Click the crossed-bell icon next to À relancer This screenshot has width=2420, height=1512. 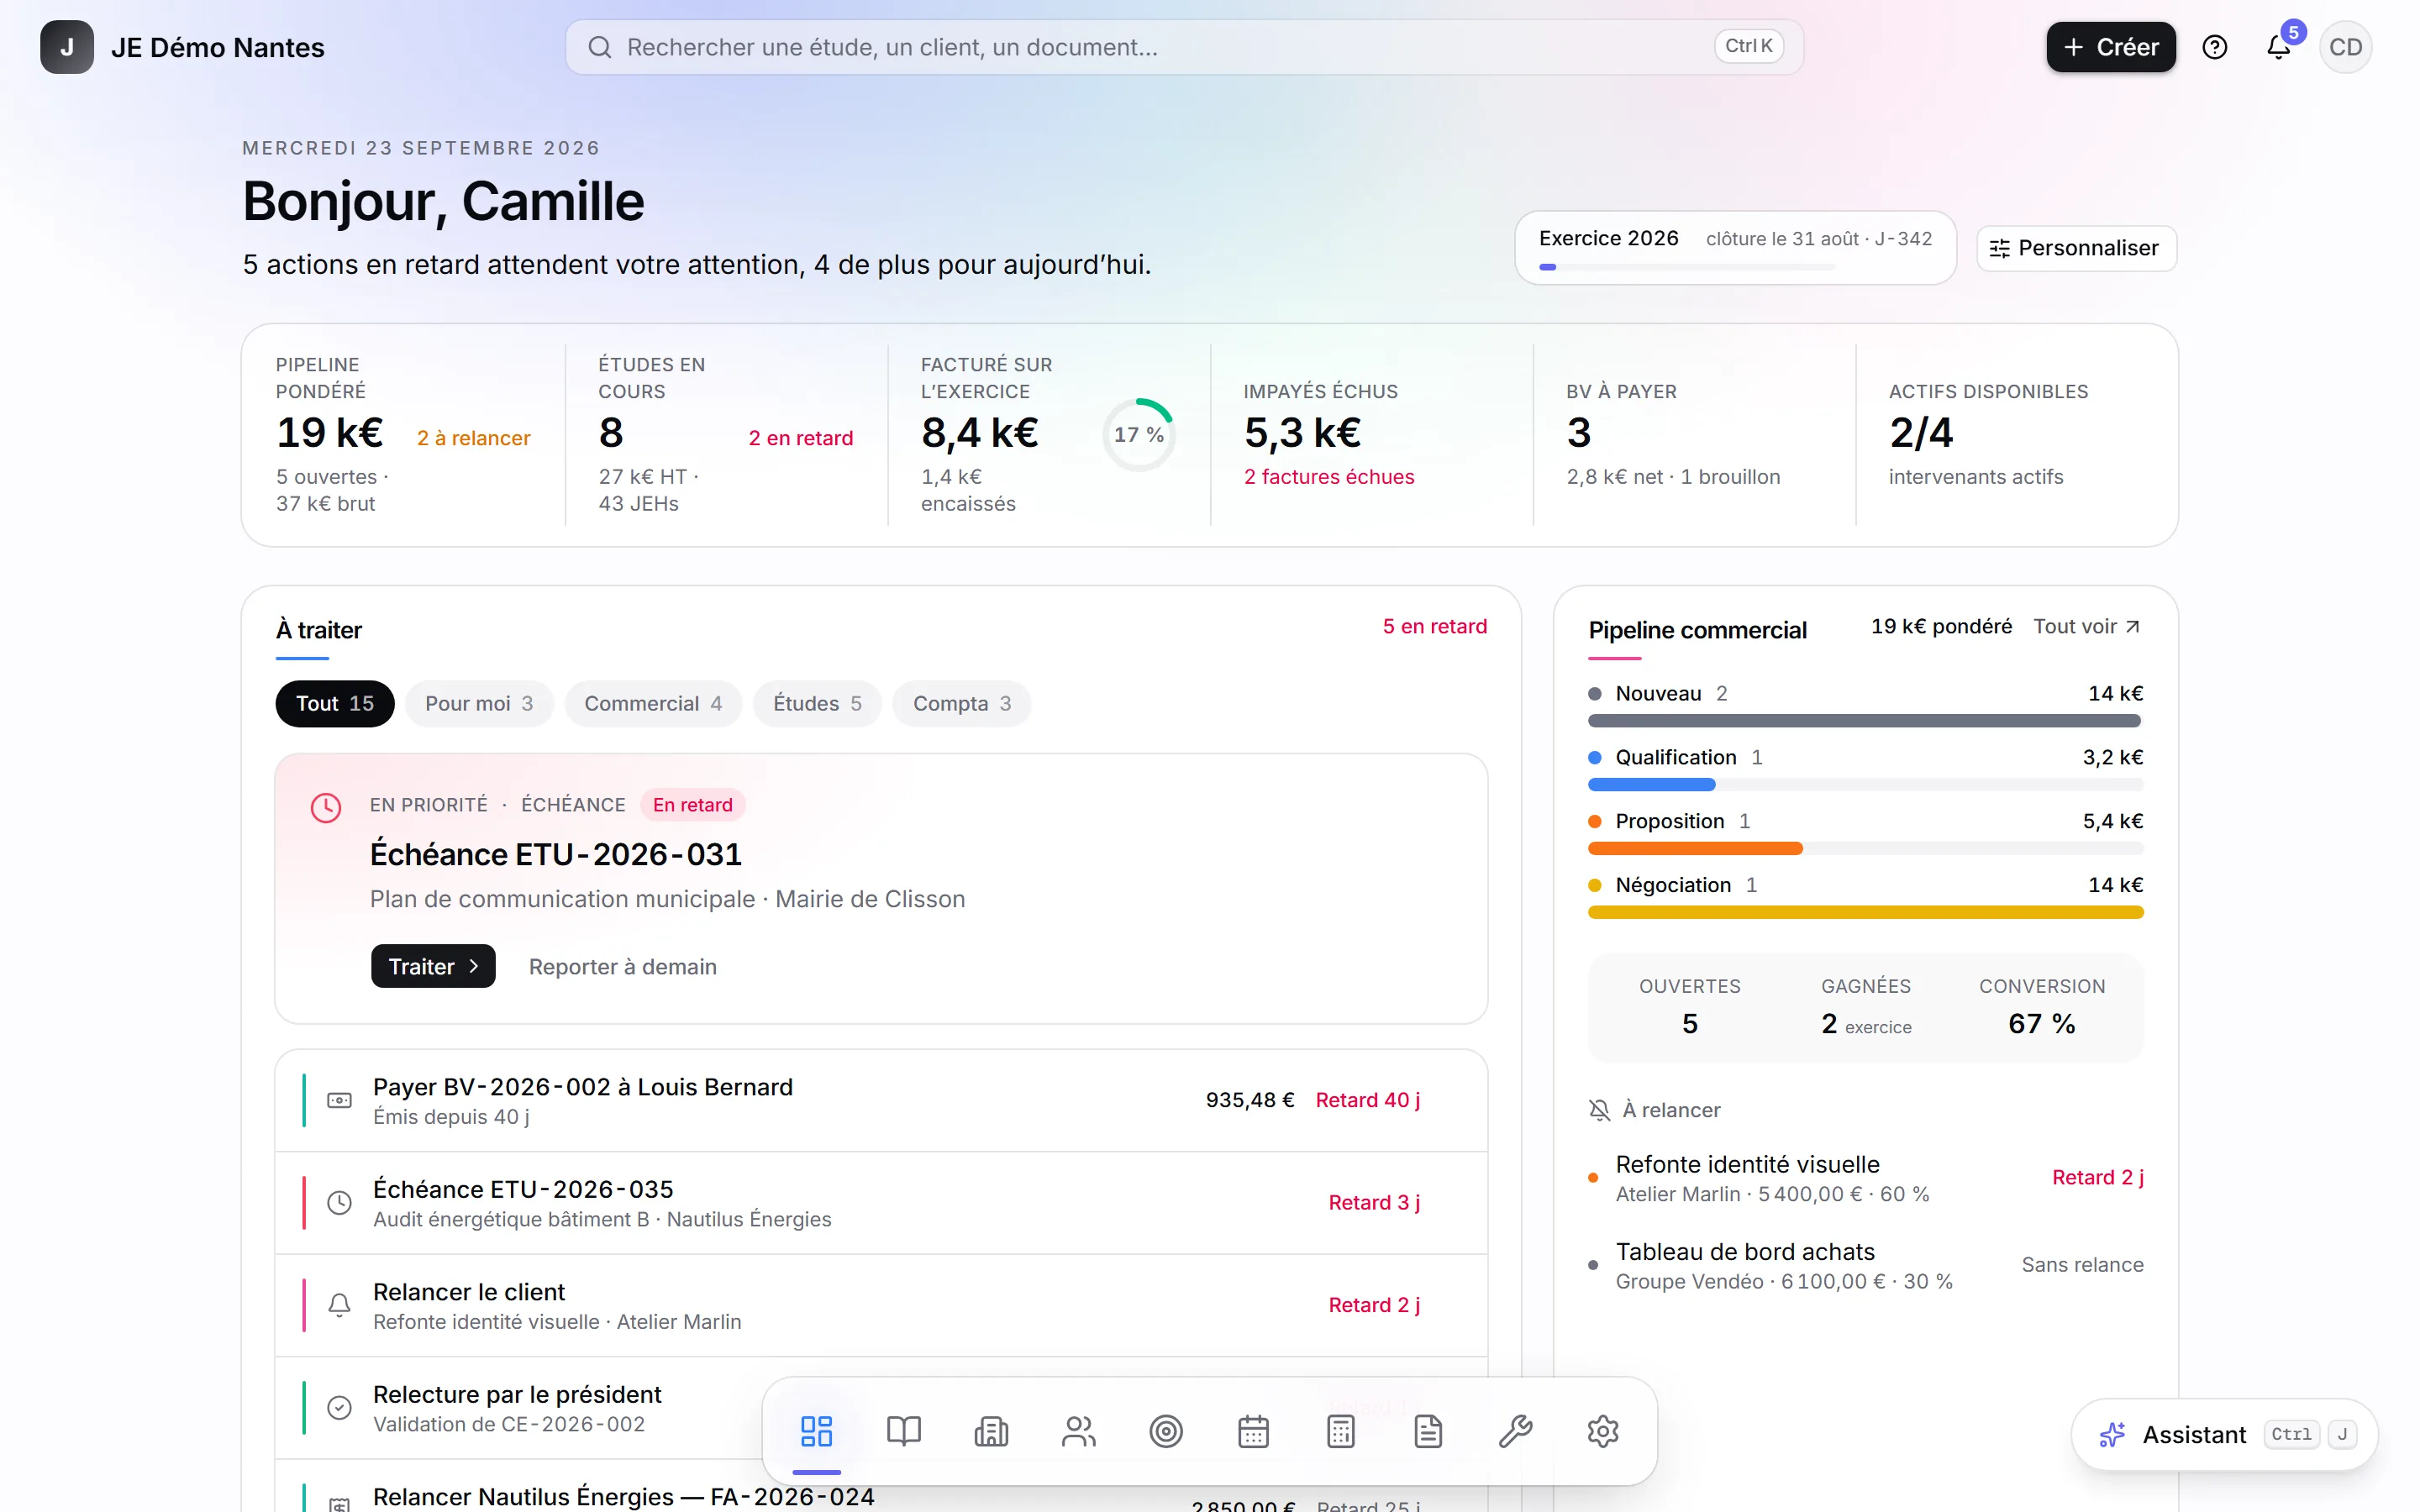[1600, 1110]
